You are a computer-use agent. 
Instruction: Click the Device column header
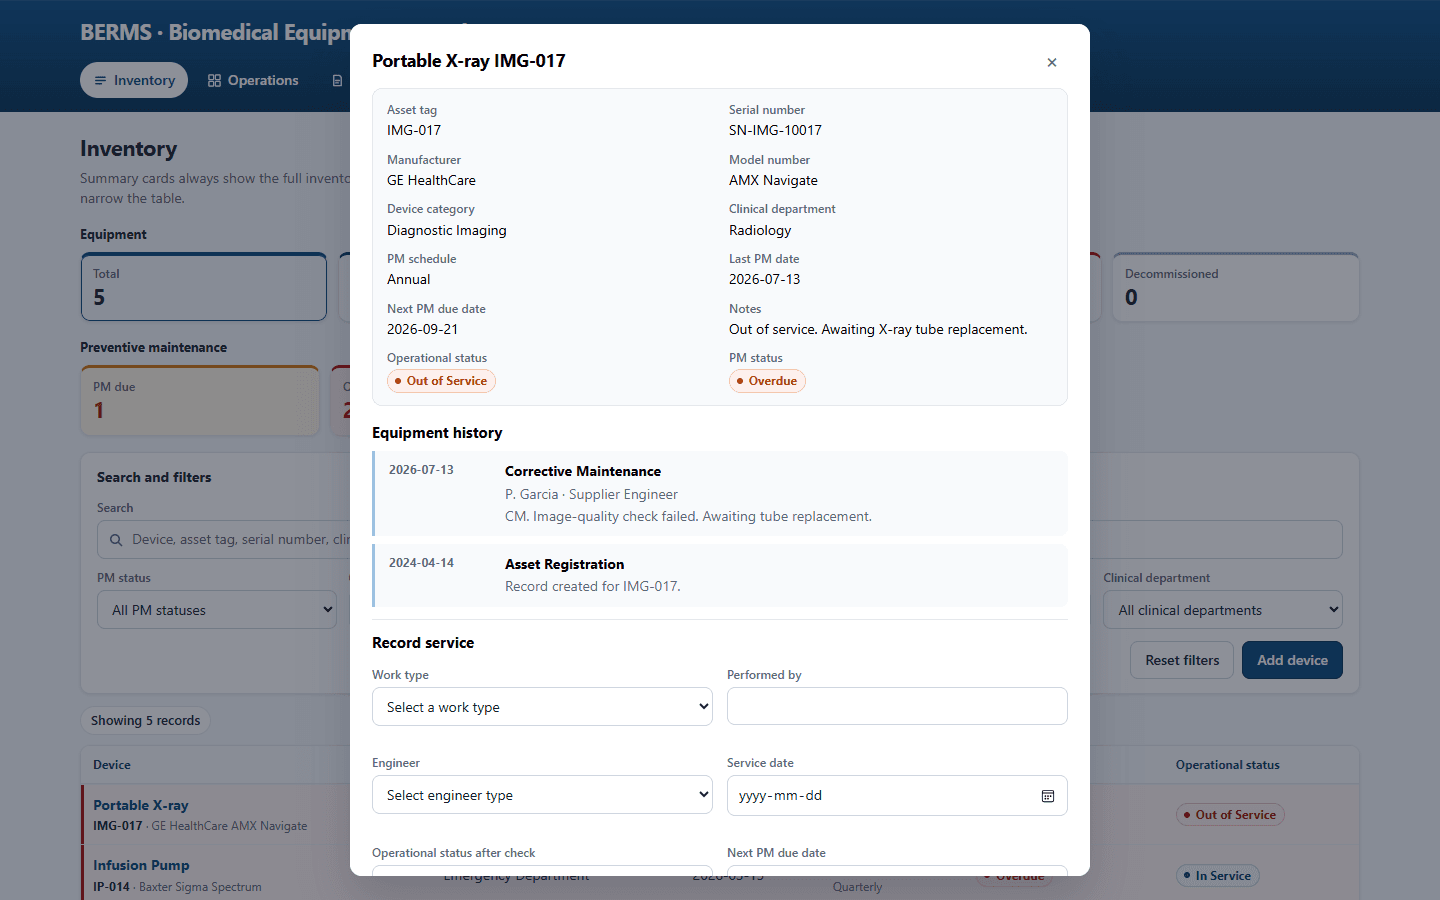(112, 765)
